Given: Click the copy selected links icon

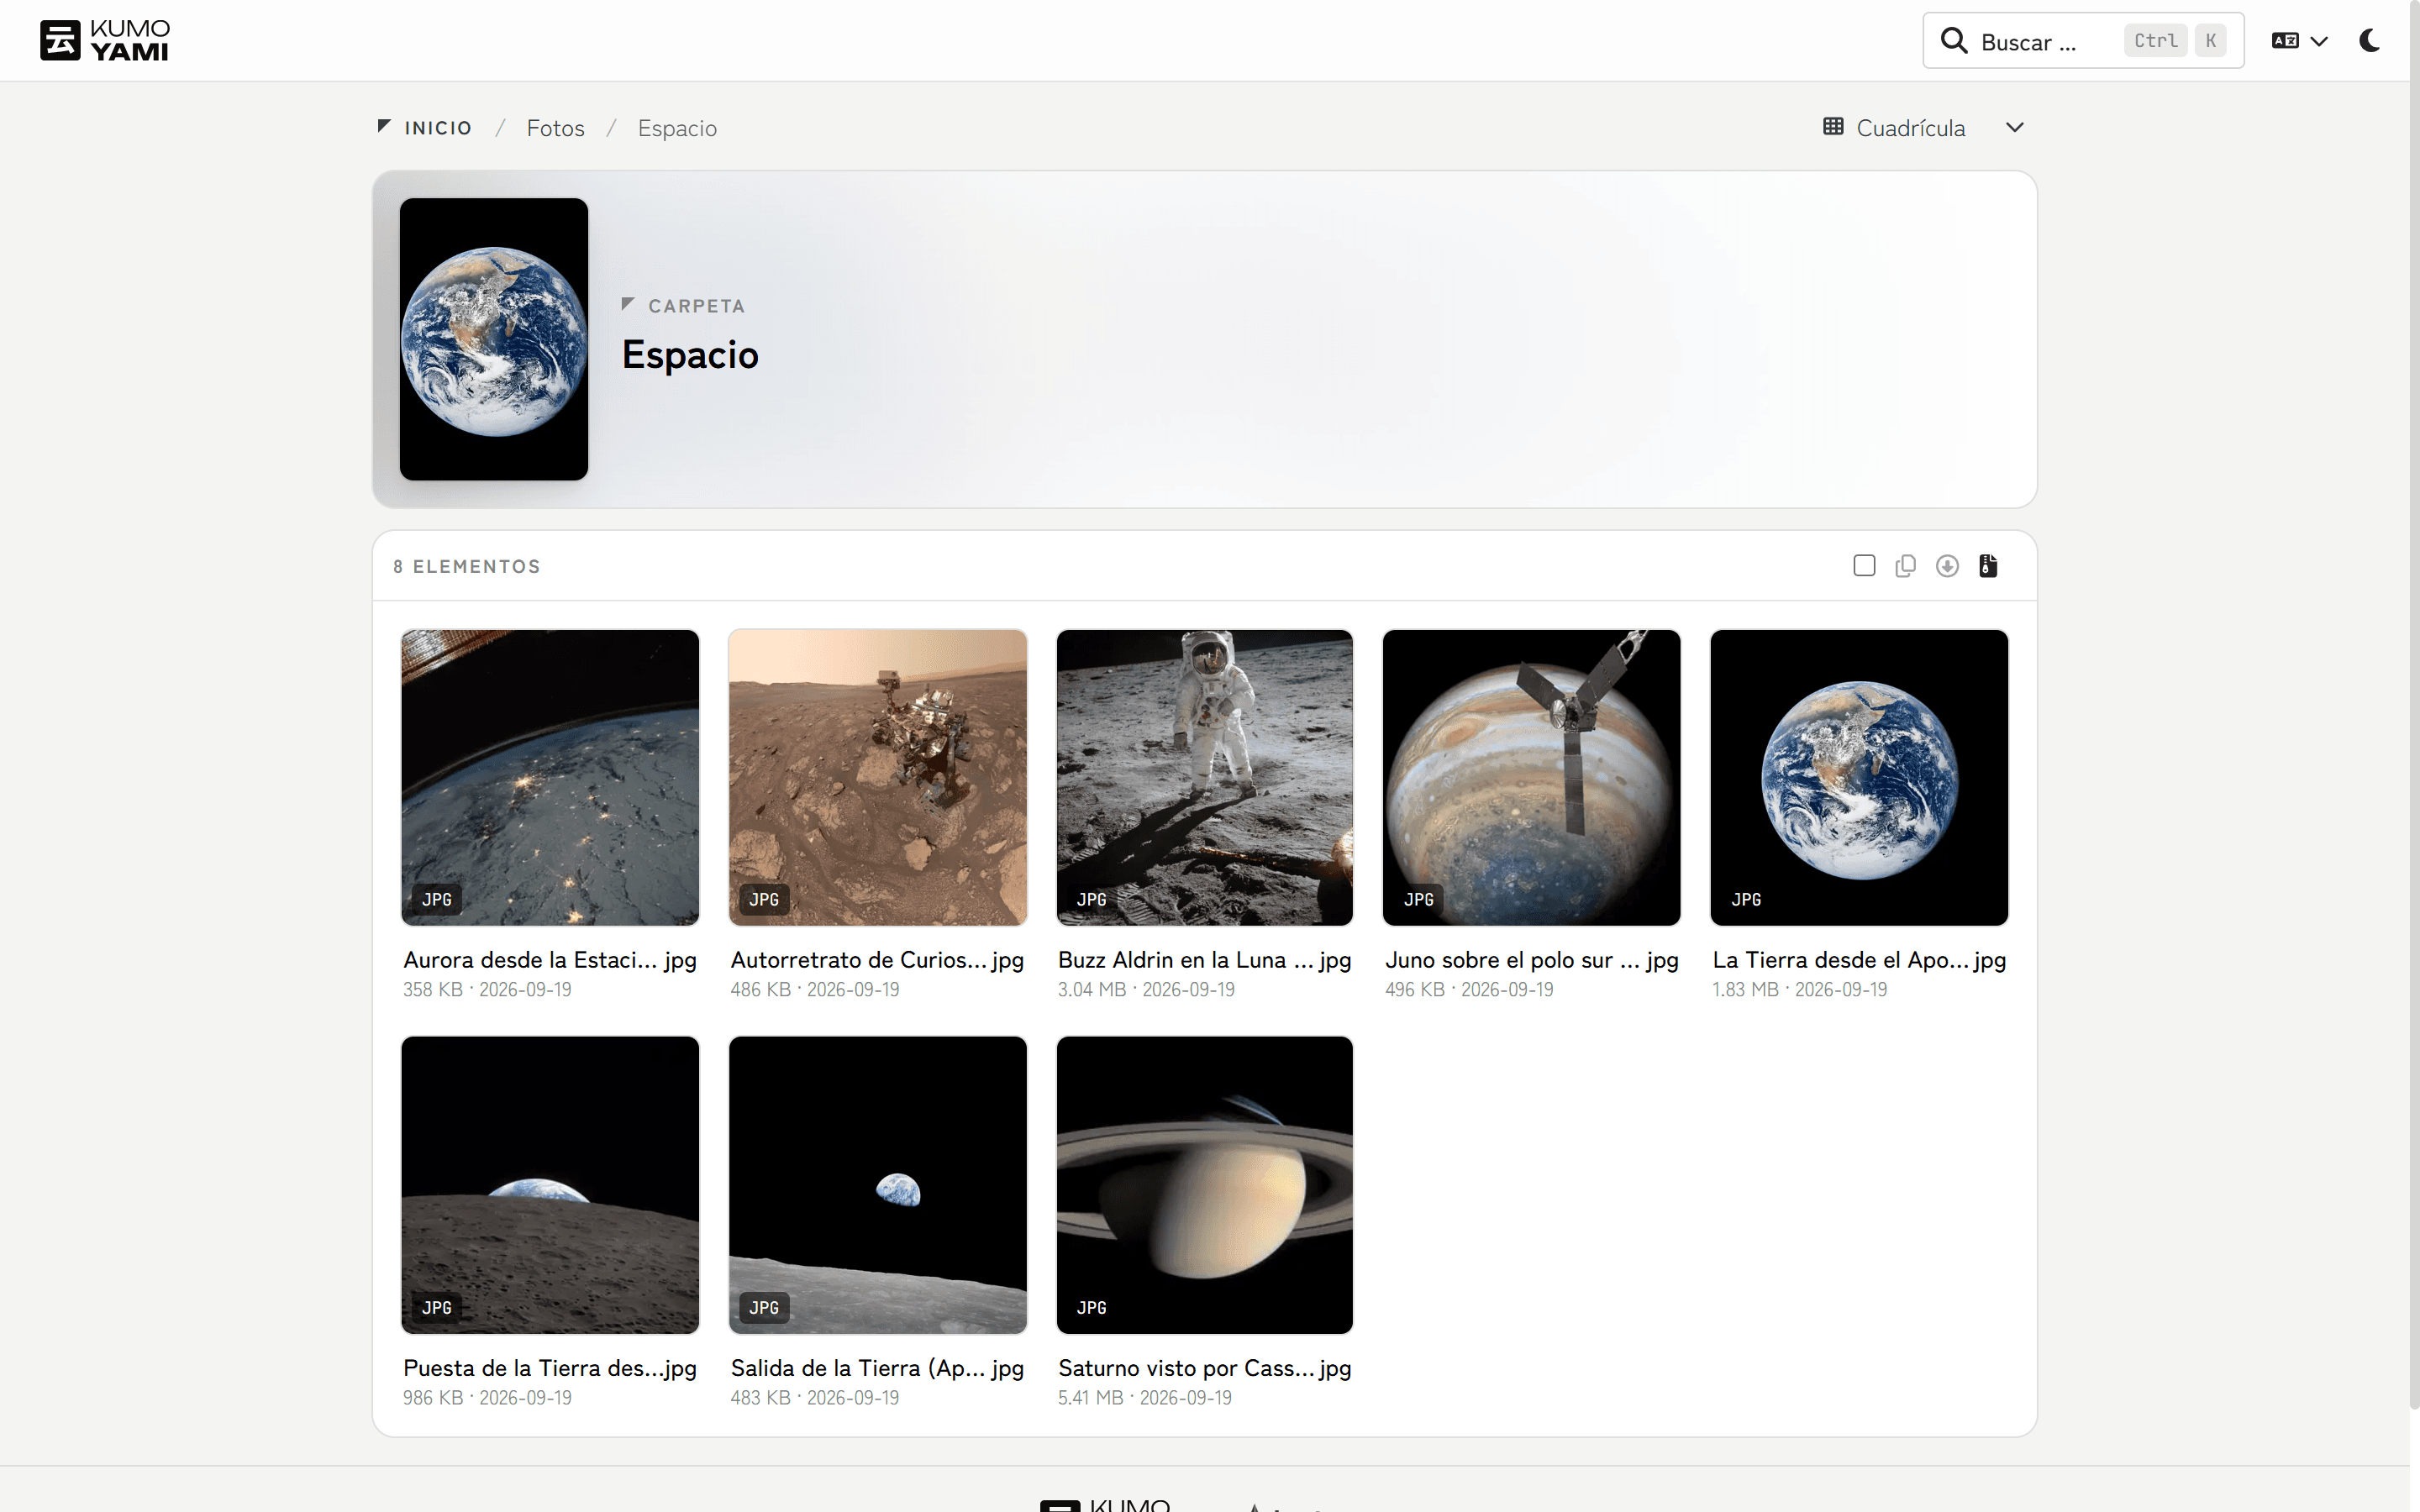Looking at the screenshot, I should click(1905, 566).
